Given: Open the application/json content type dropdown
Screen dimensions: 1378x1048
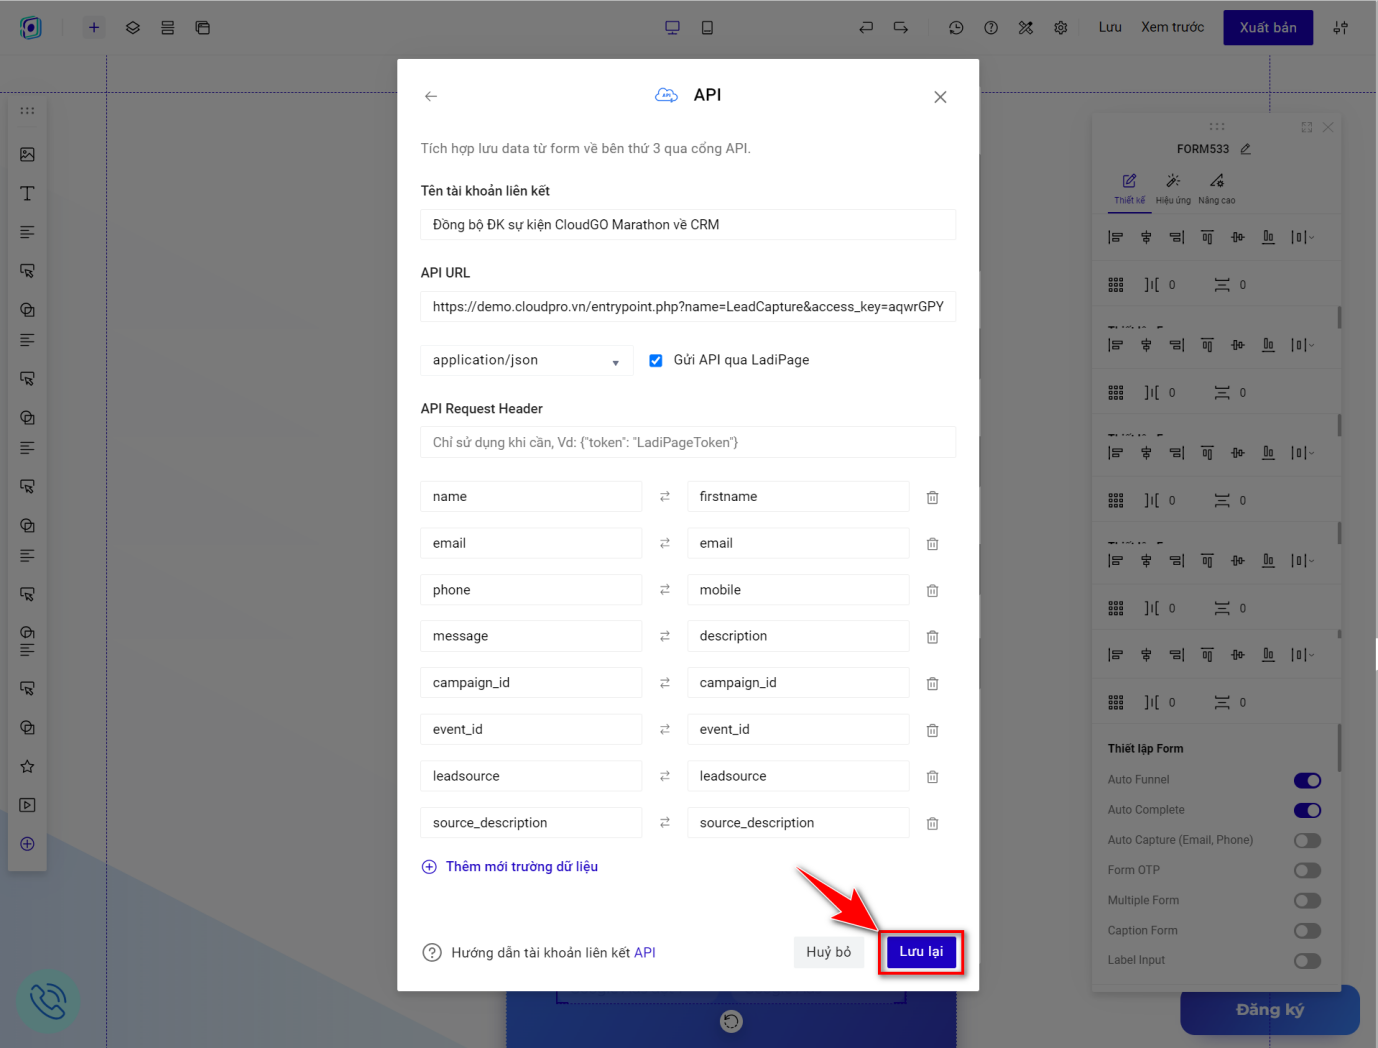Looking at the screenshot, I should point(526,361).
